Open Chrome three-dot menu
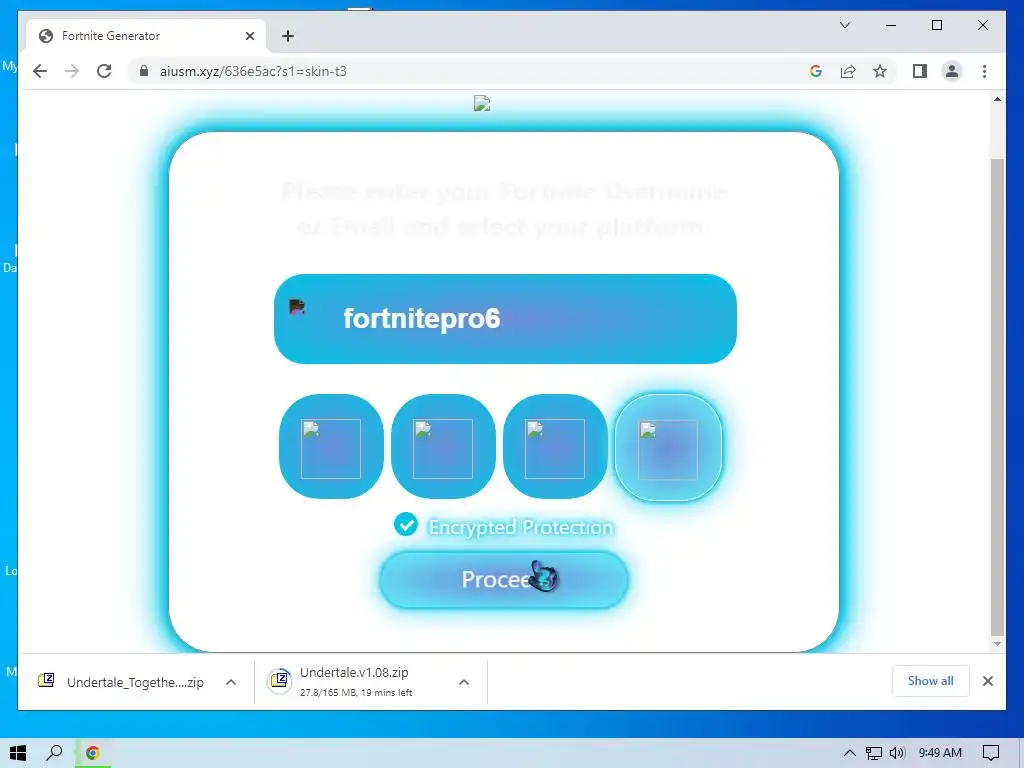1024x768 pixels. coord(984,71)
